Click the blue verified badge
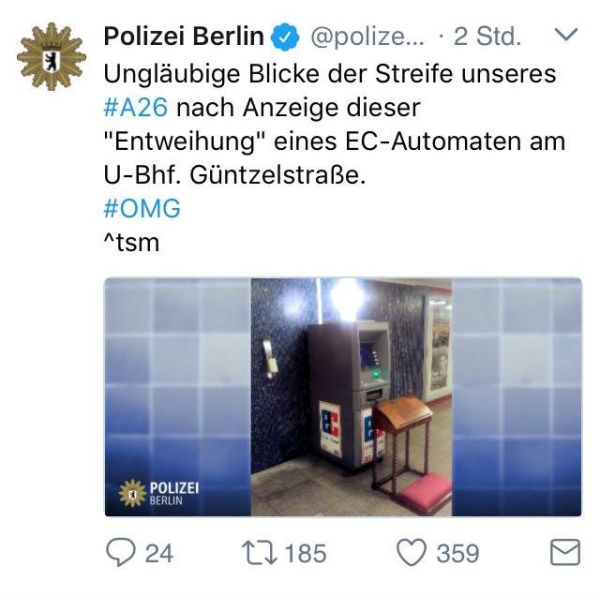 point(285,37)
